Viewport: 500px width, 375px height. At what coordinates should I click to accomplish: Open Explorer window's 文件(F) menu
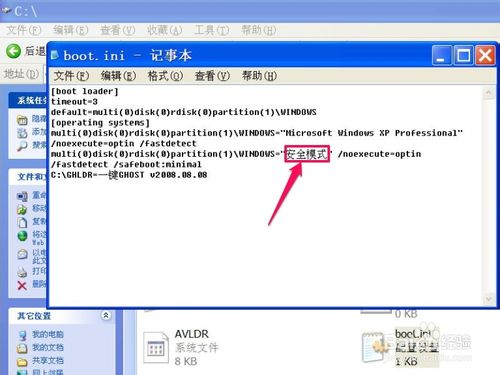click(24, 30)
